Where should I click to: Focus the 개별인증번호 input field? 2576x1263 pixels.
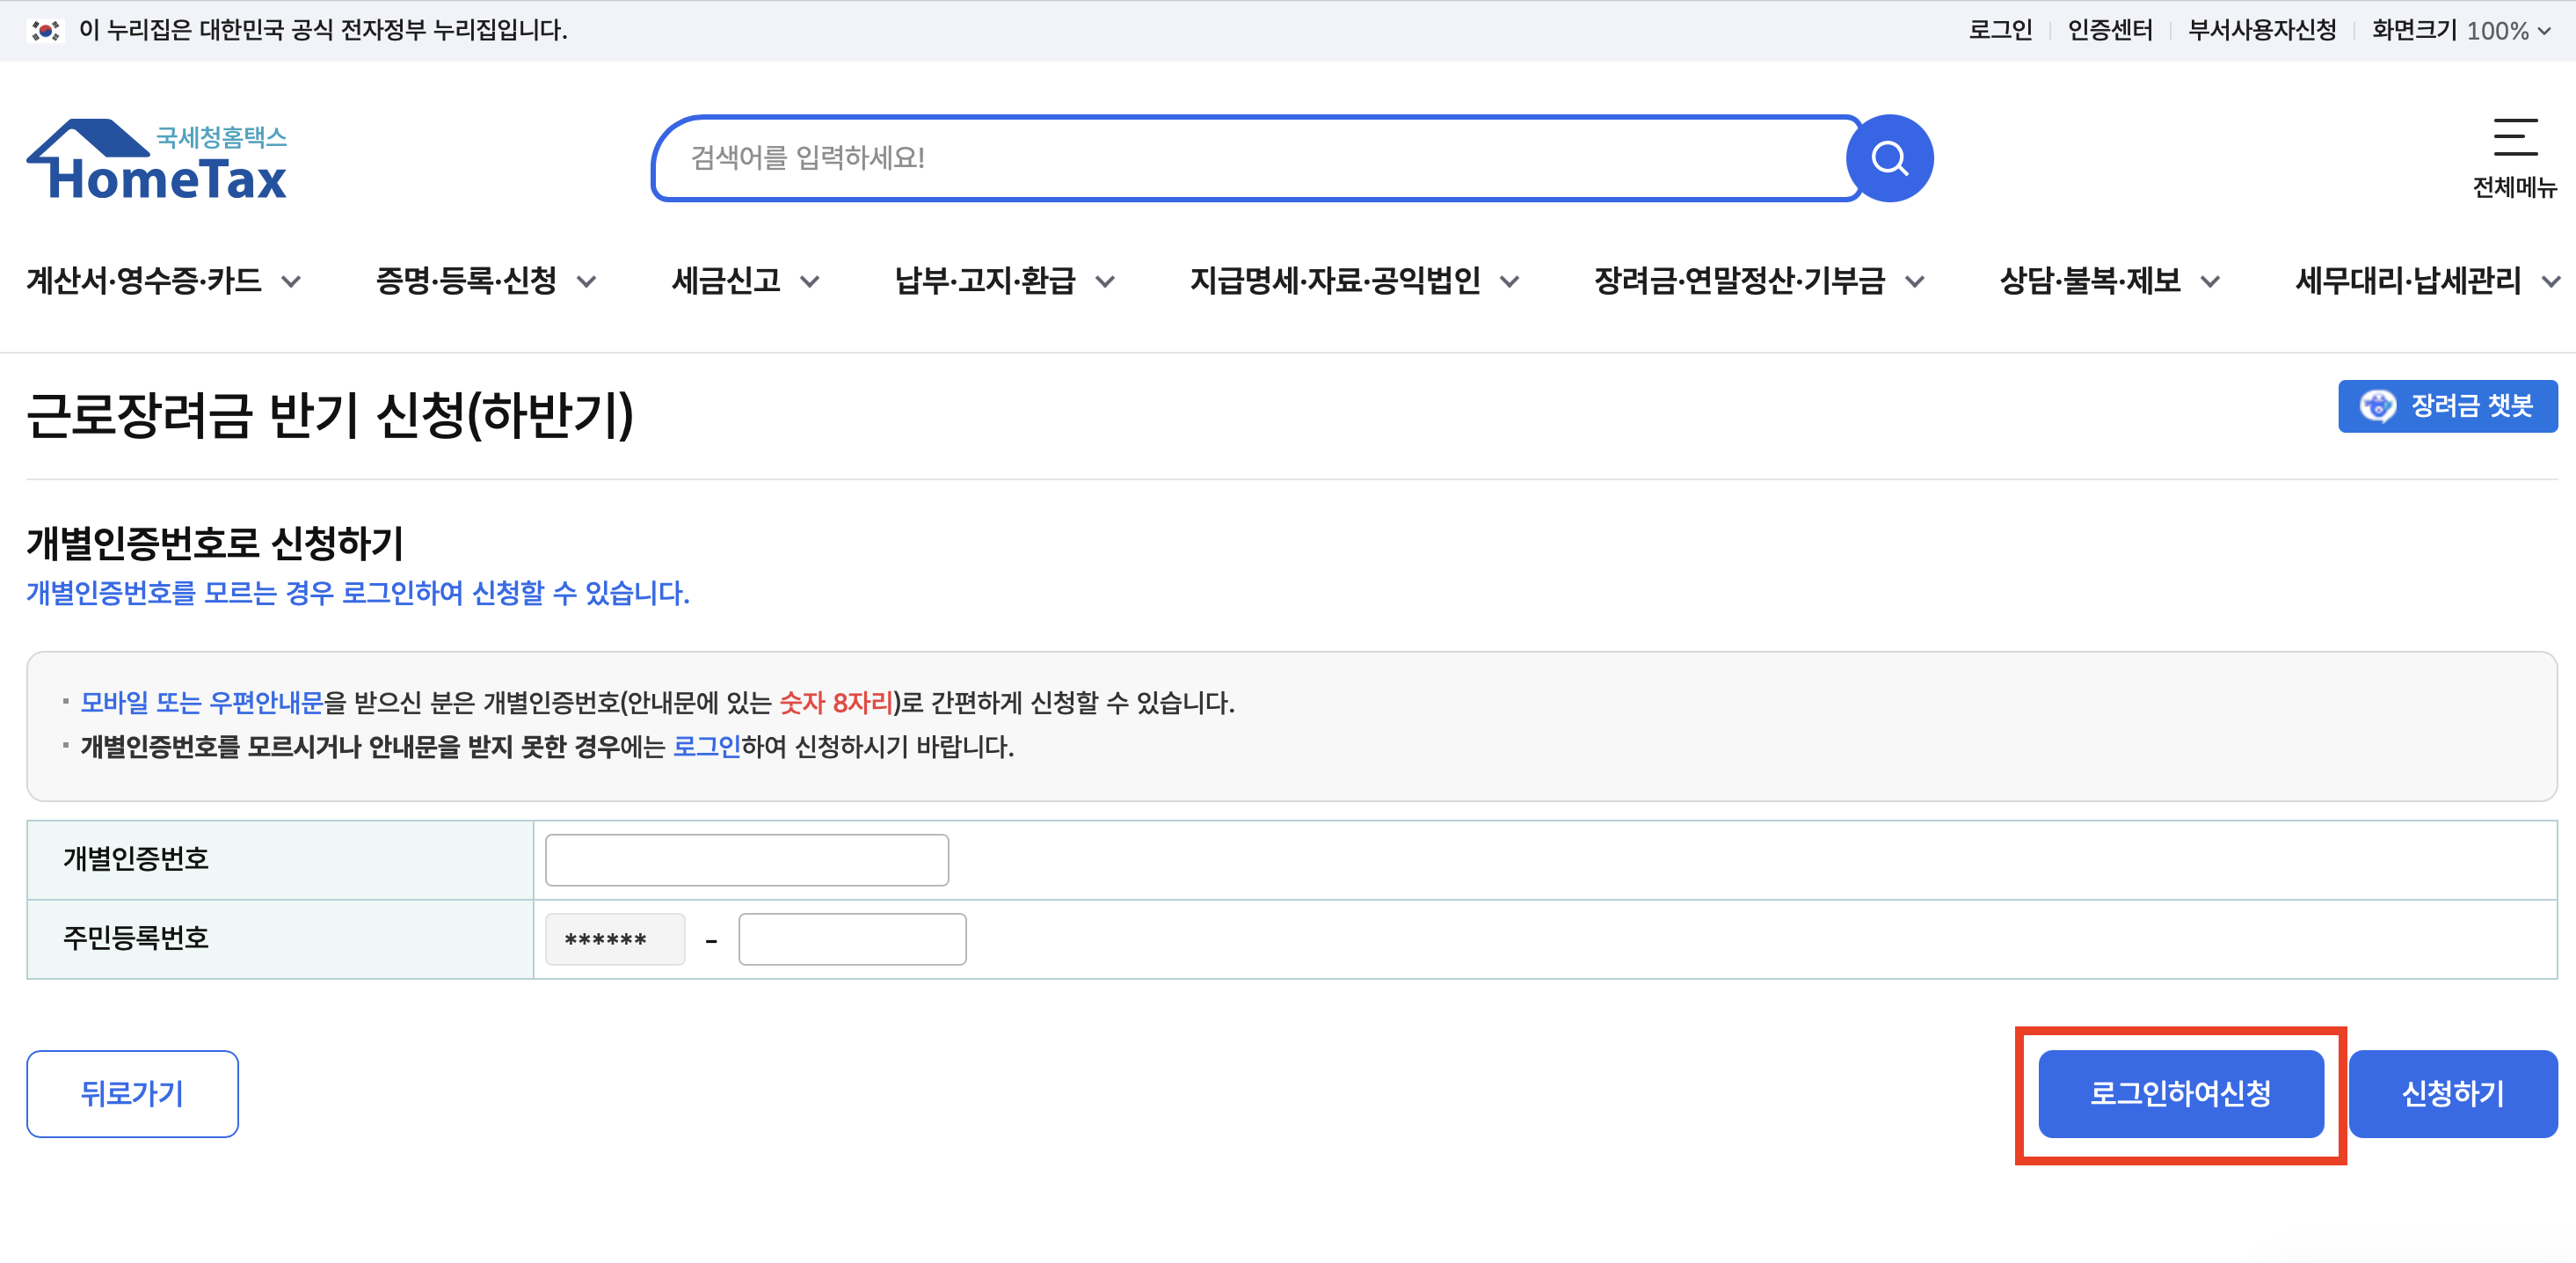[746, 860]
